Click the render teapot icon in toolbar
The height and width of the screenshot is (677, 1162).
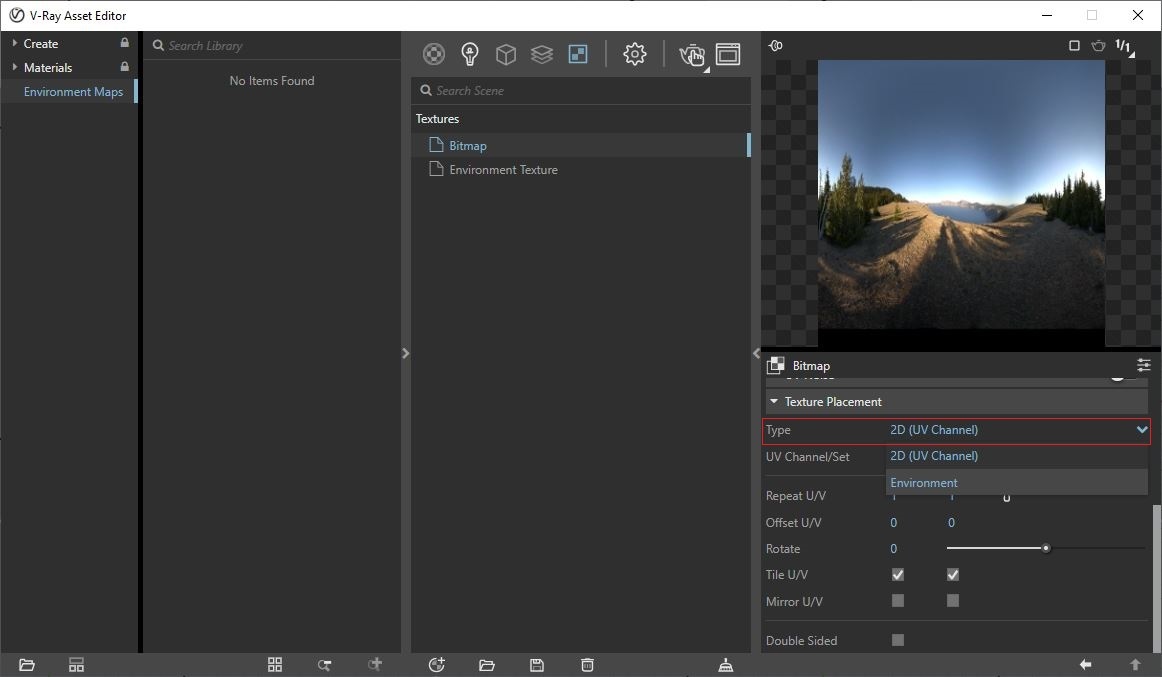pyautogui.click(x=692, y=55)
